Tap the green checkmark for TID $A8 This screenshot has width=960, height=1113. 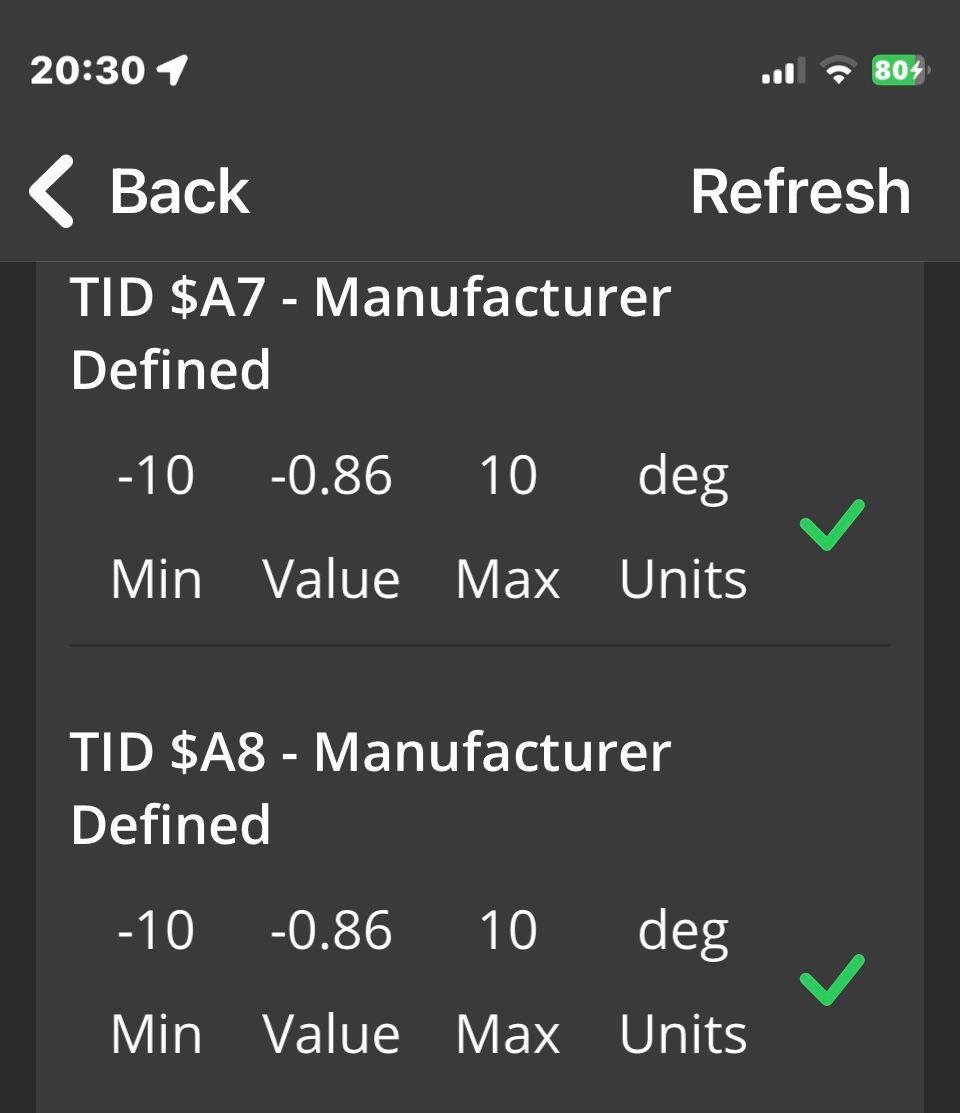832,980
